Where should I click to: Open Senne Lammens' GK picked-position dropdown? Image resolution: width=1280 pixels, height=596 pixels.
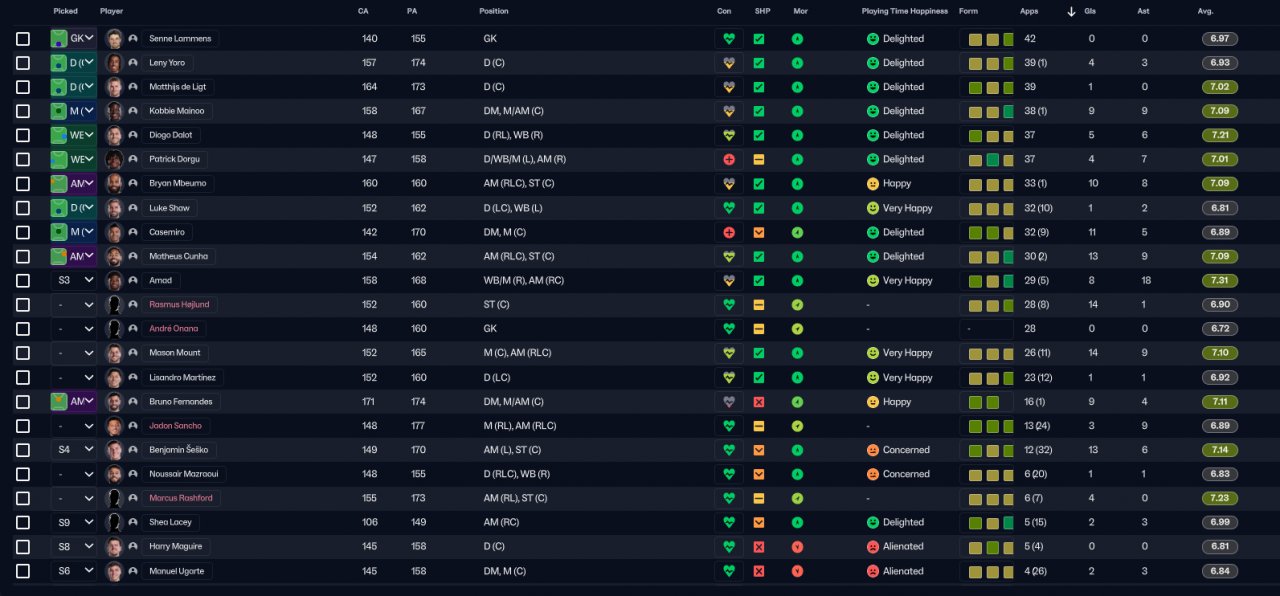(x=89, y=39)
